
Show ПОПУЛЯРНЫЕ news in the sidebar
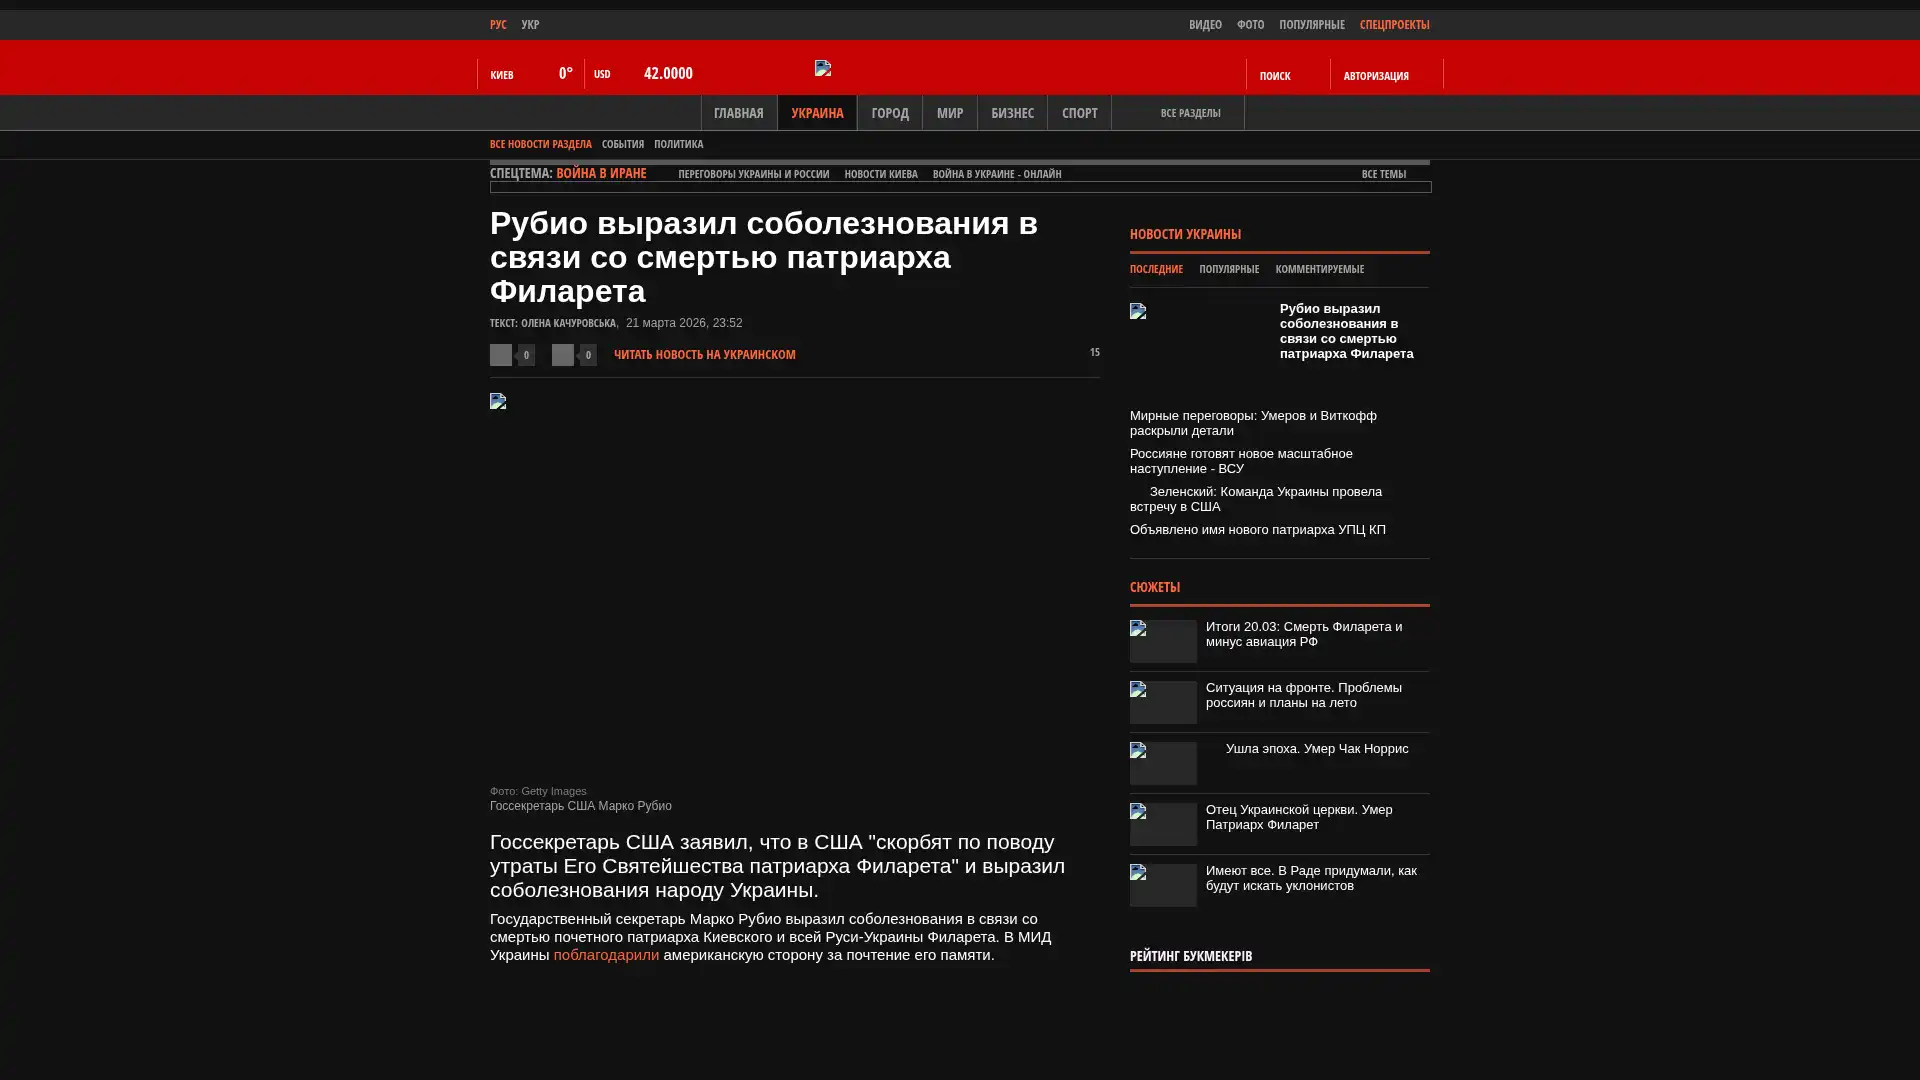(1228, 269)
